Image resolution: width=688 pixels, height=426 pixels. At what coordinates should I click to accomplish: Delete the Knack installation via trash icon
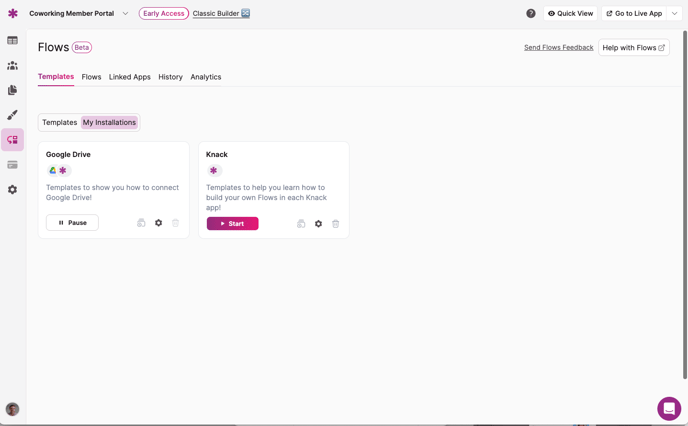tap(336, 224)
